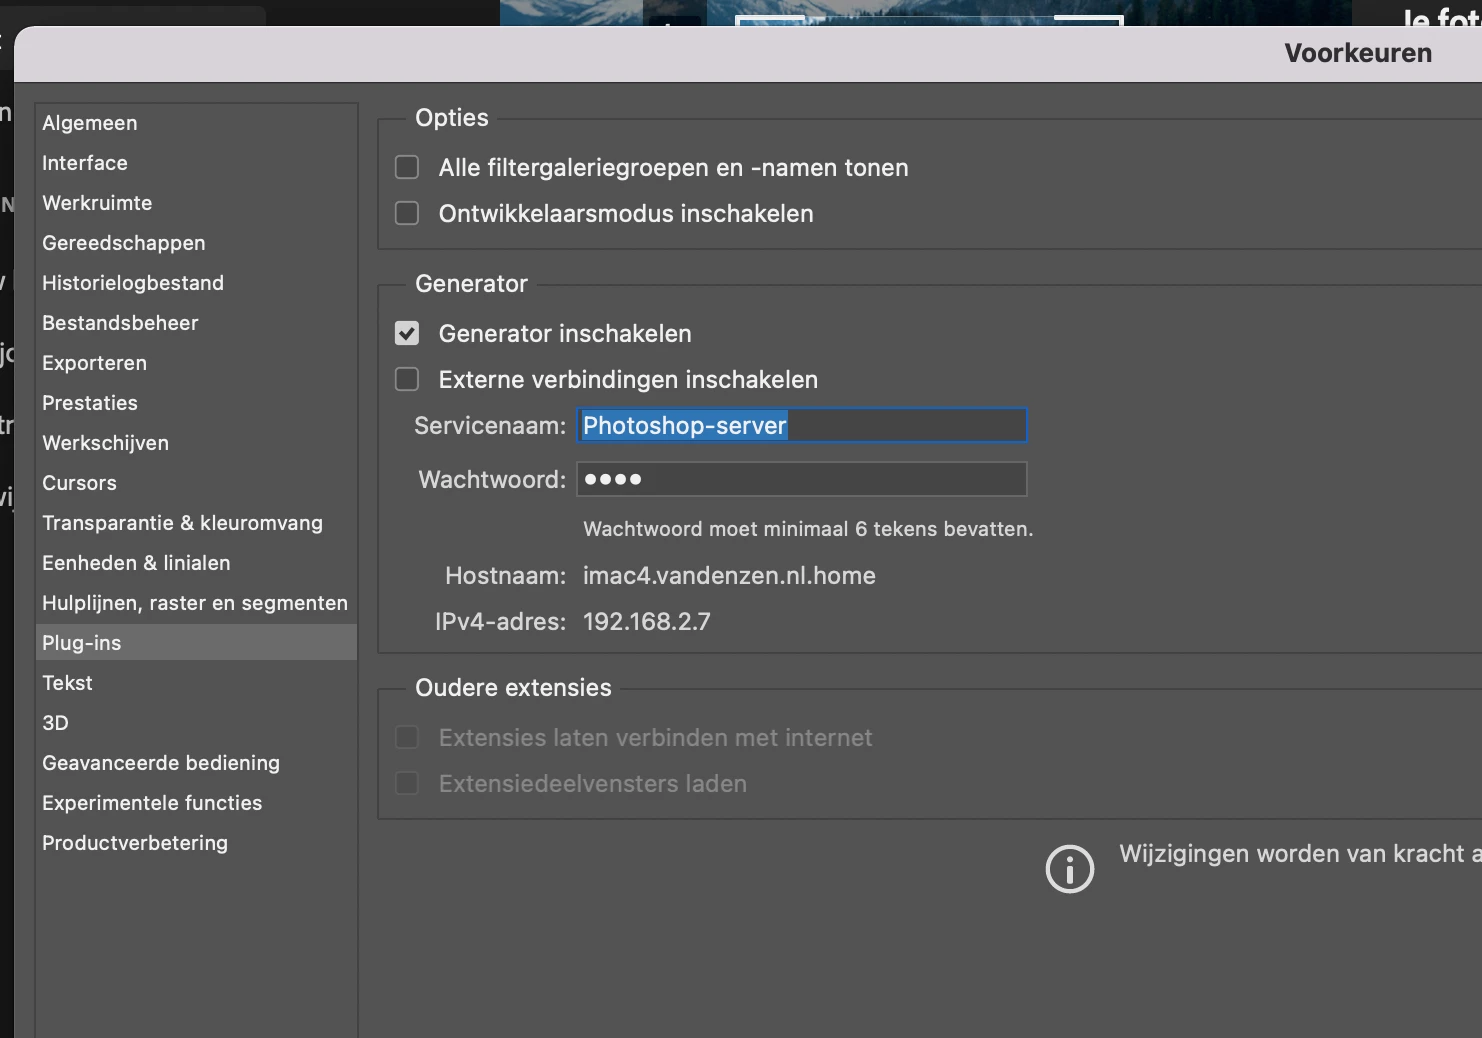Enable Externe verbindingen inschakelen
The image size is (1482, 1038).
point(407,379)
